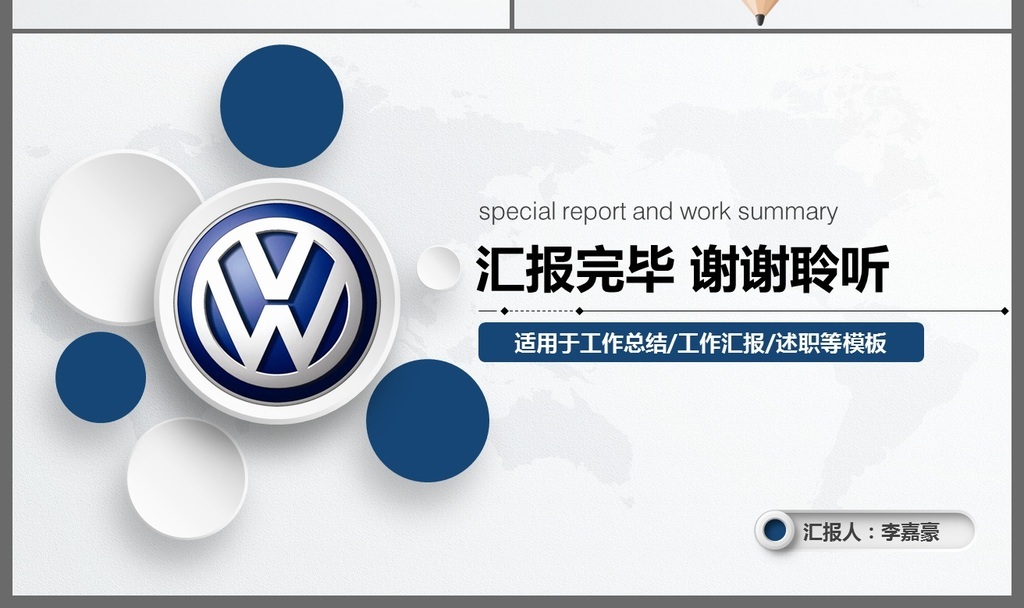The image size is (1024, 608).
Task: Click the blue banner '适用于工作总结' label
Action: point(700,343)
